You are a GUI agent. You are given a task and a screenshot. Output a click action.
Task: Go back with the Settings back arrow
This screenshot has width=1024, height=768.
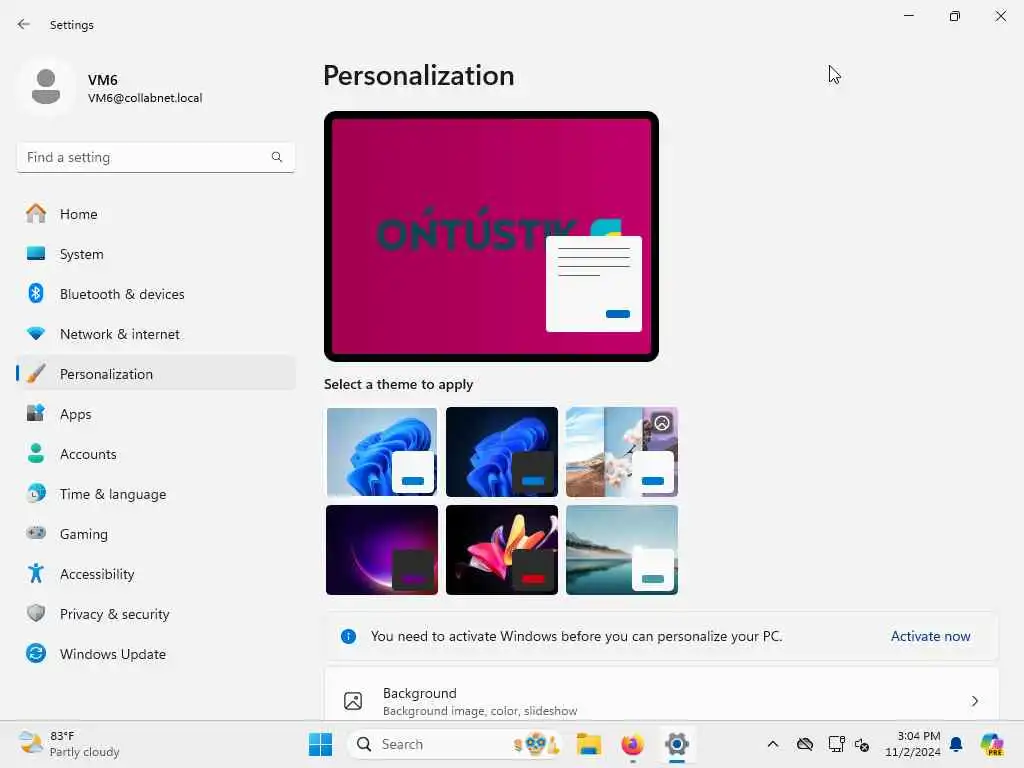24,24
